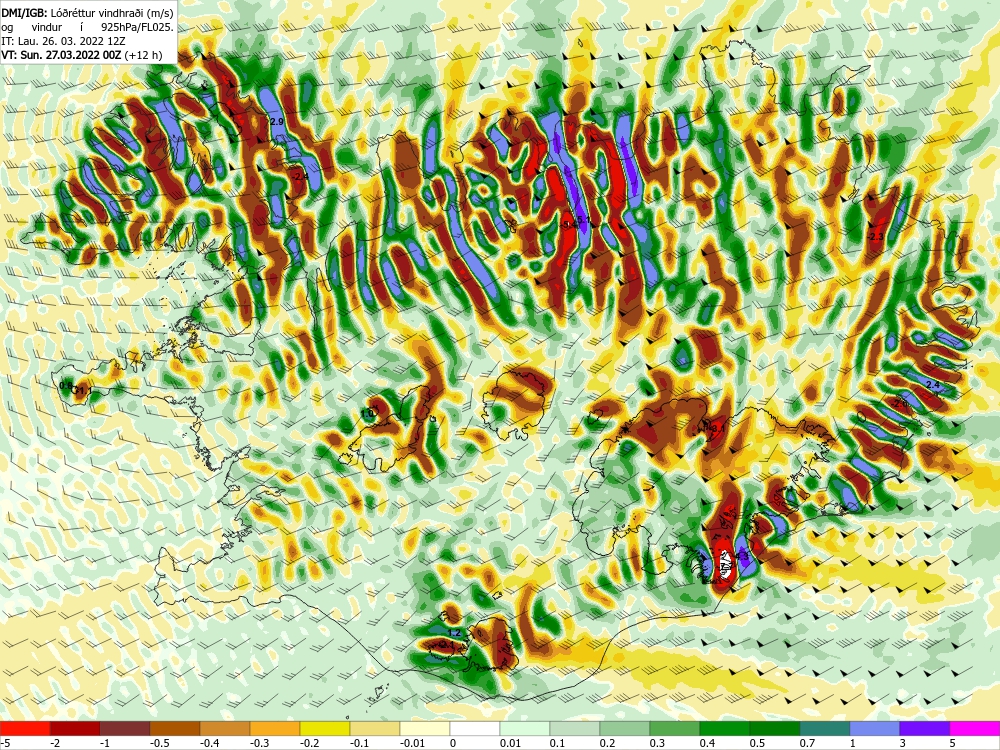Click the legend value label 0.7
Image resolution: width=1000 pixels, height=750 pixels.
pos(807,743)
